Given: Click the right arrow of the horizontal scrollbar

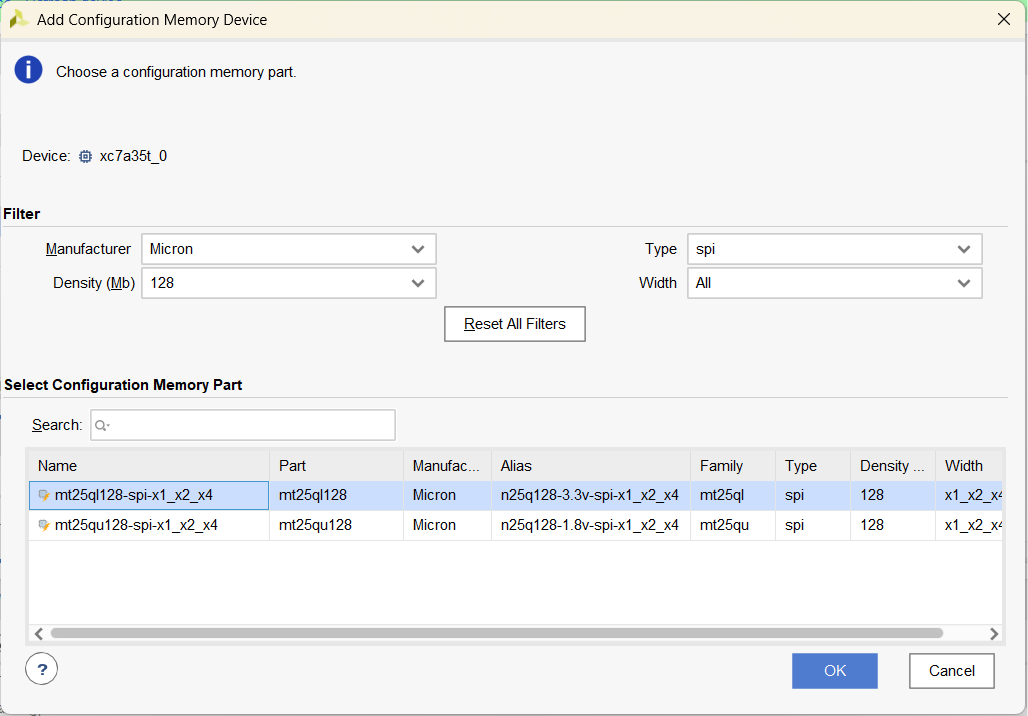Looking at the screenshot, I should coord(994,633).
